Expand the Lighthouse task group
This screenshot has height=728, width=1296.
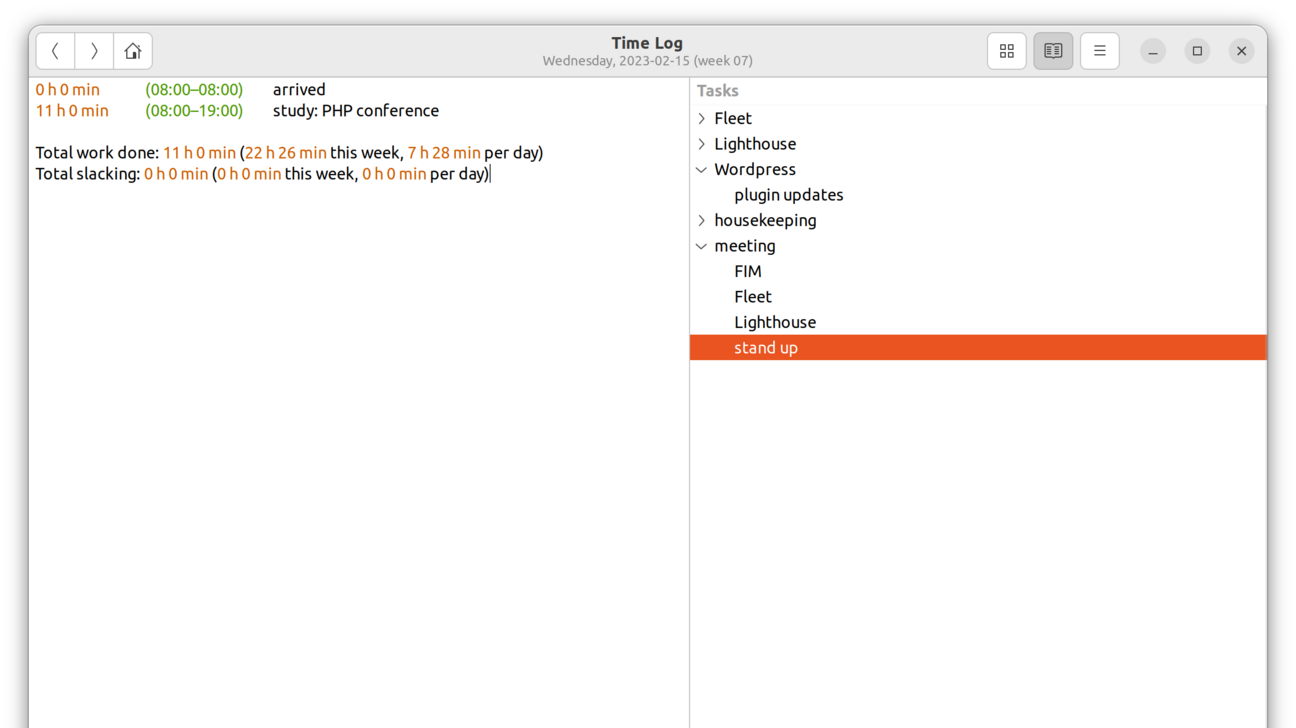(702, 144)
